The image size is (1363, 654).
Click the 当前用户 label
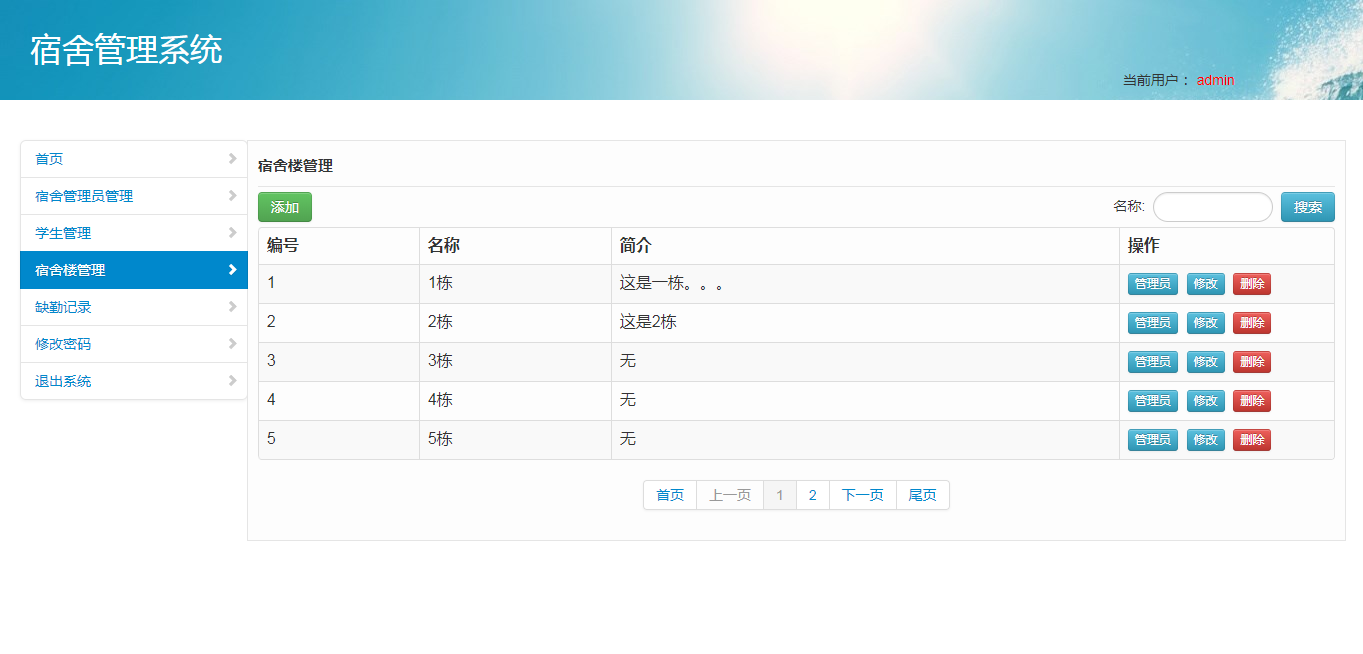tap(1156, 80)
